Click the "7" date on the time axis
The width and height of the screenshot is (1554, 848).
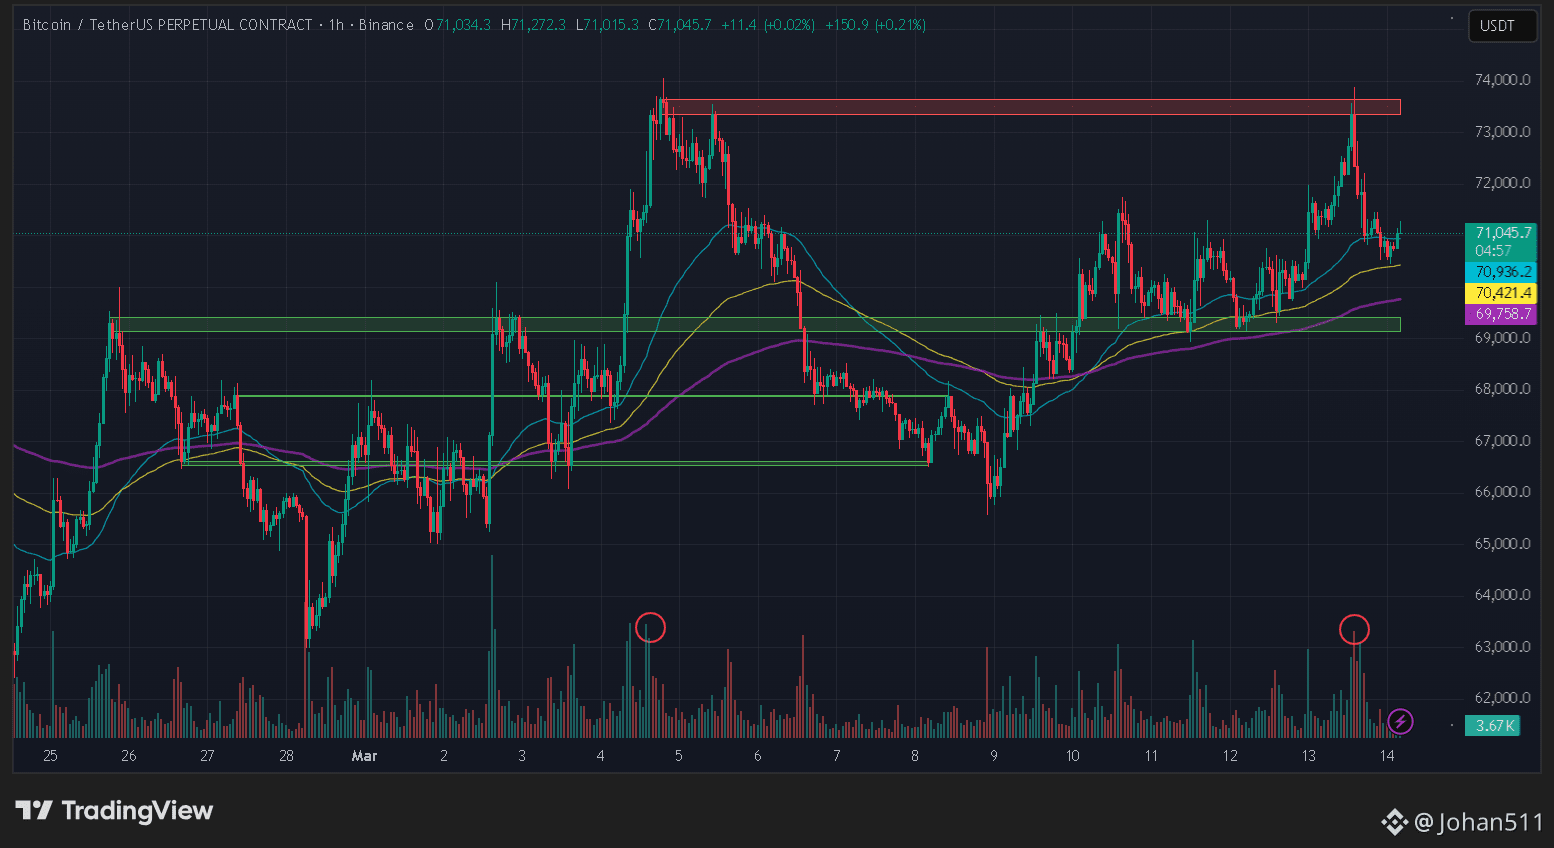[x=836, y=756]
